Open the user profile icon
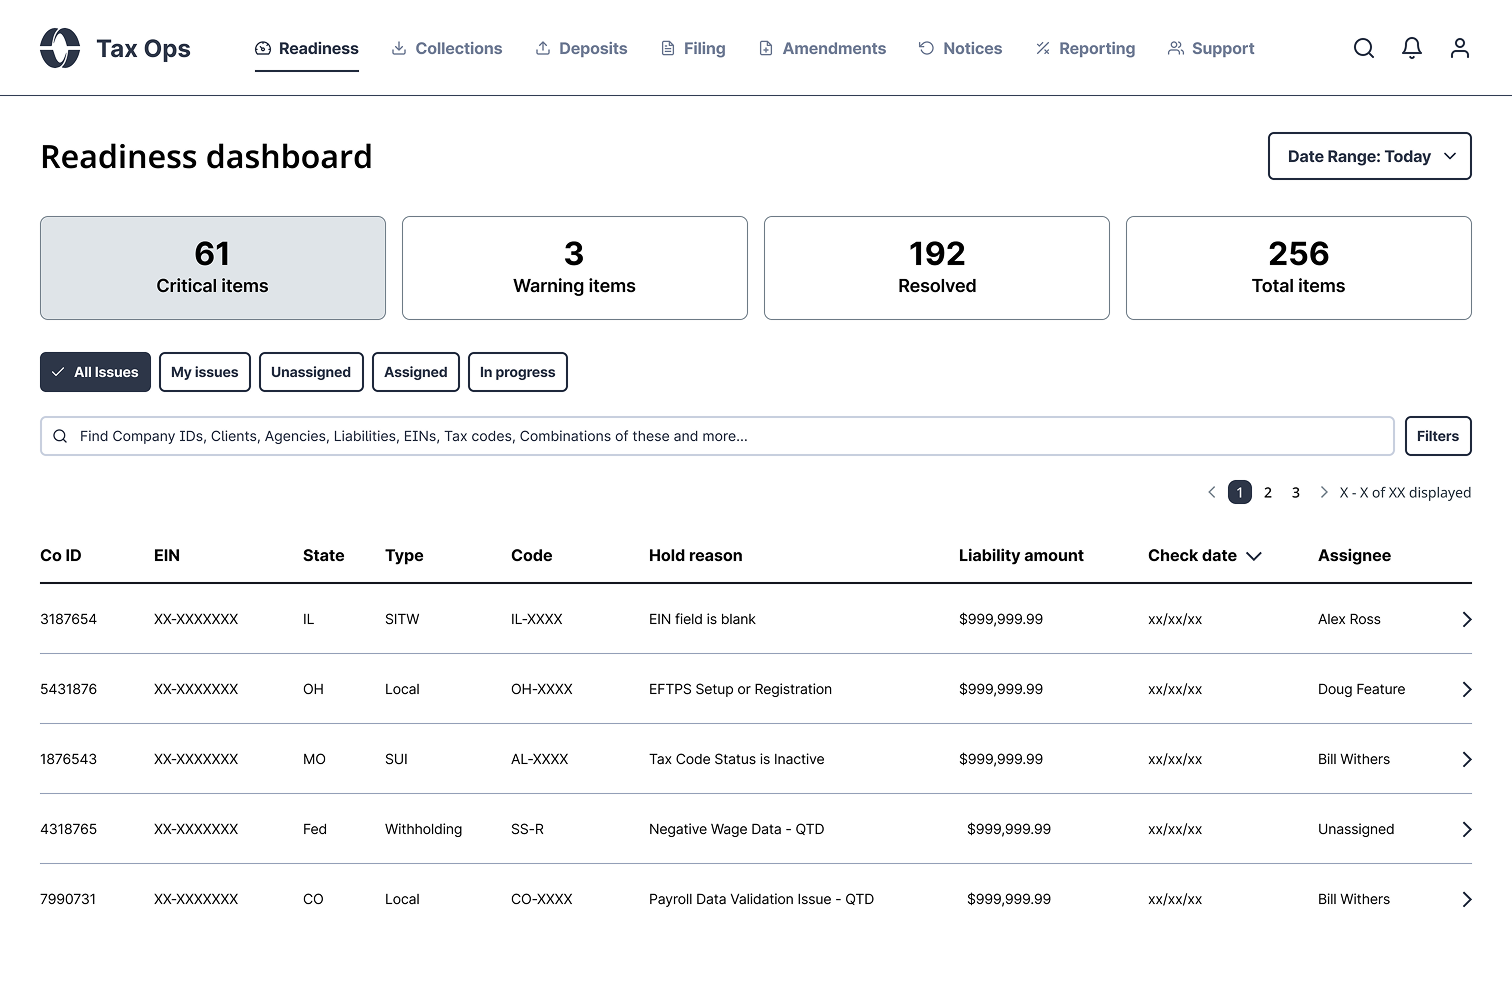Viewport: 1512px width, 982px height. tap(1459, 48)
